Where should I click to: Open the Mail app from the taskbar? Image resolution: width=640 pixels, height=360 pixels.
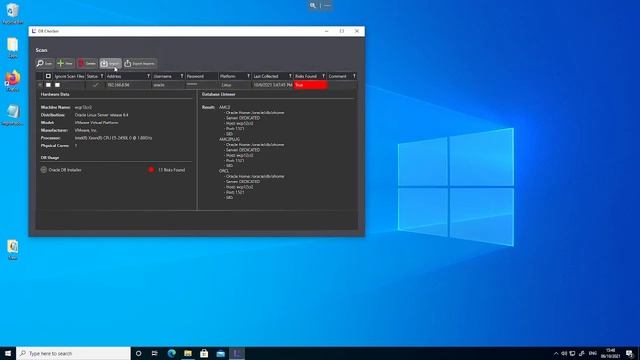click(x=221, y=353)
